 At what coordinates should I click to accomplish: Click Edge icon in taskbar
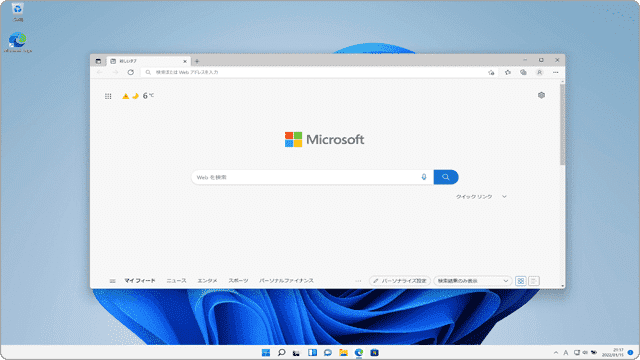[359, 352]
